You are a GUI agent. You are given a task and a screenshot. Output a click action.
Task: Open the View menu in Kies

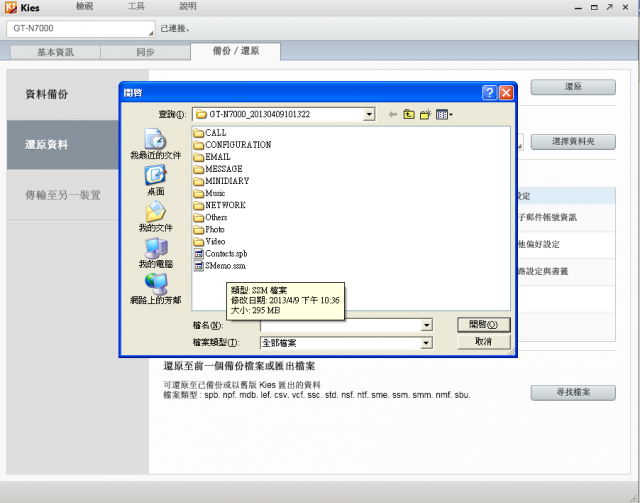pos(84,6)
